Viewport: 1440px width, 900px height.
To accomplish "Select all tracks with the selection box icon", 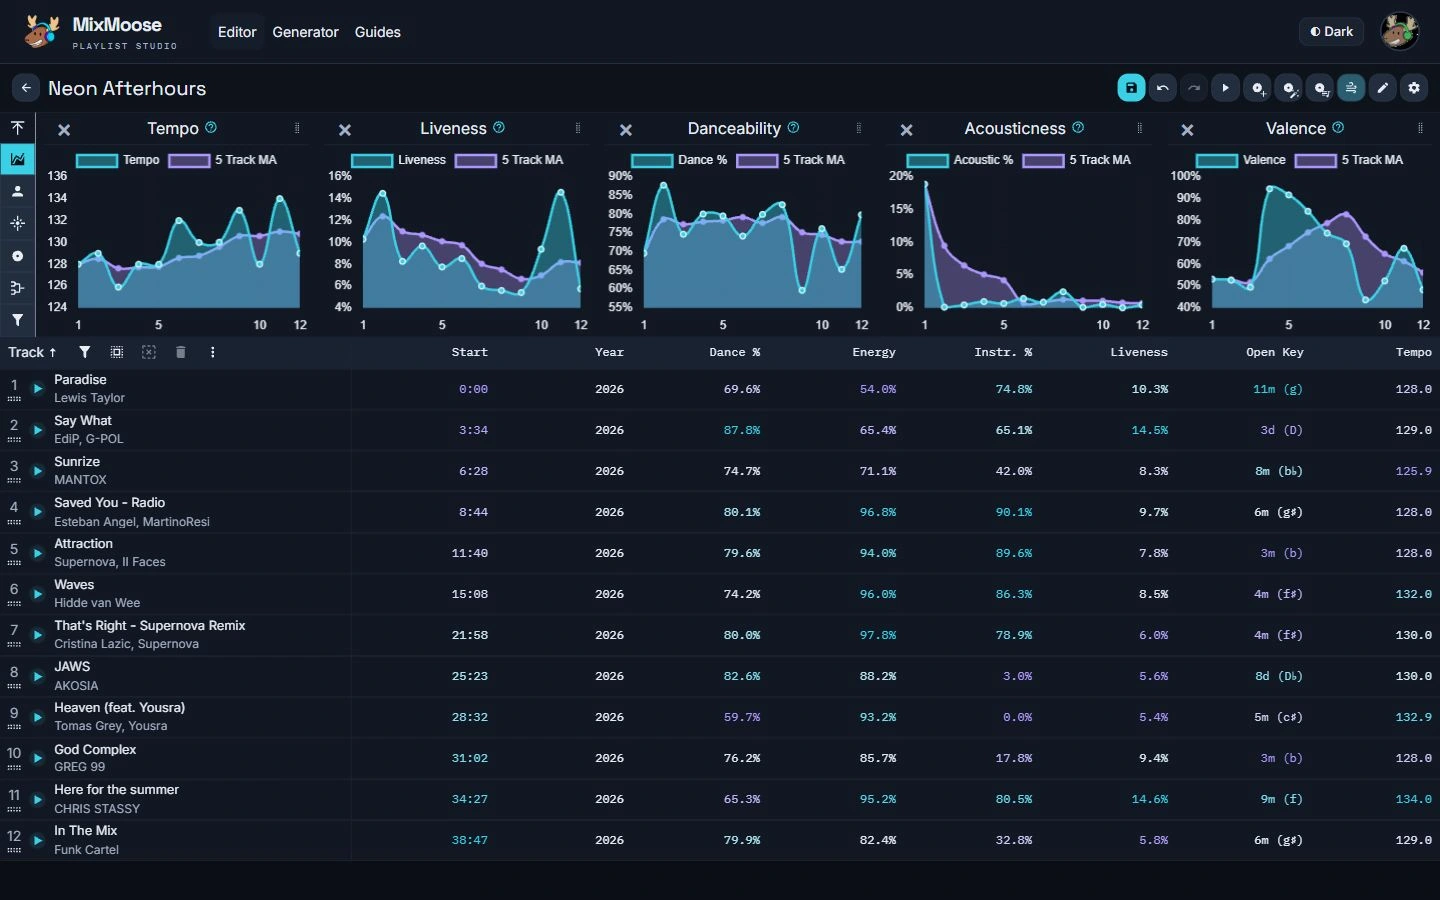I will (117, 352).
